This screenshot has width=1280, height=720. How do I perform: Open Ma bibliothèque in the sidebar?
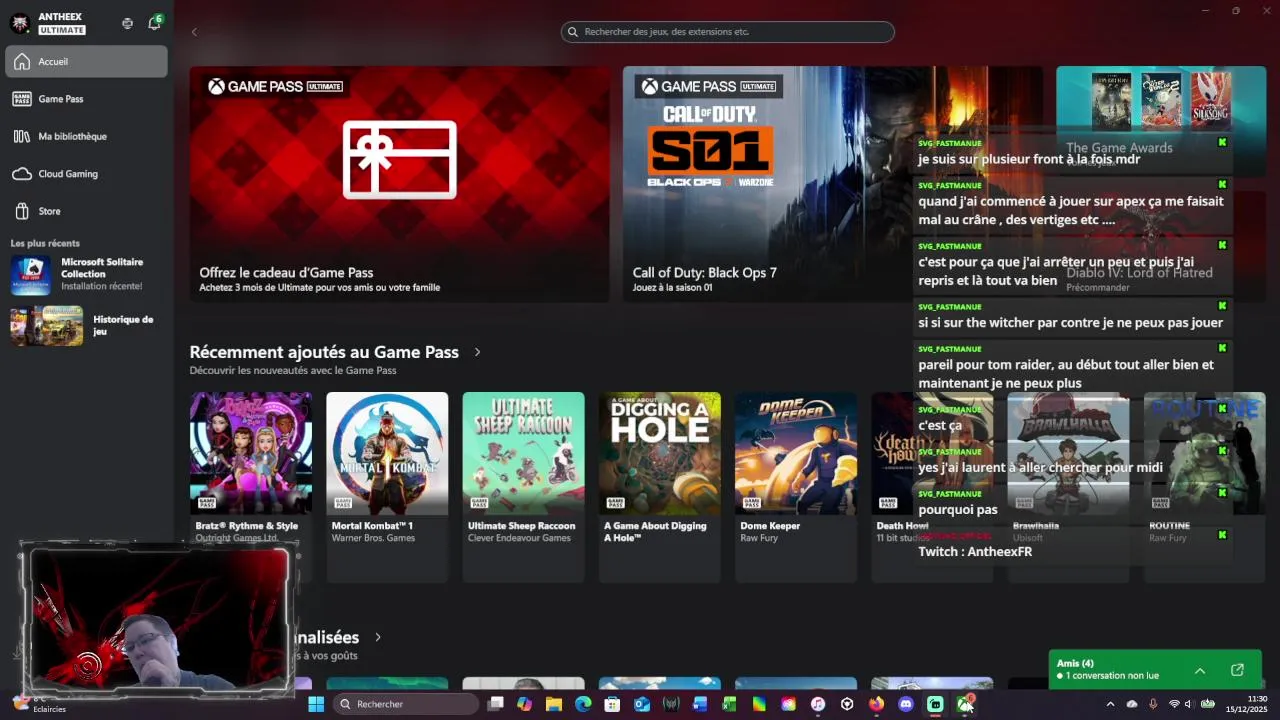click(x=86, y=136)
